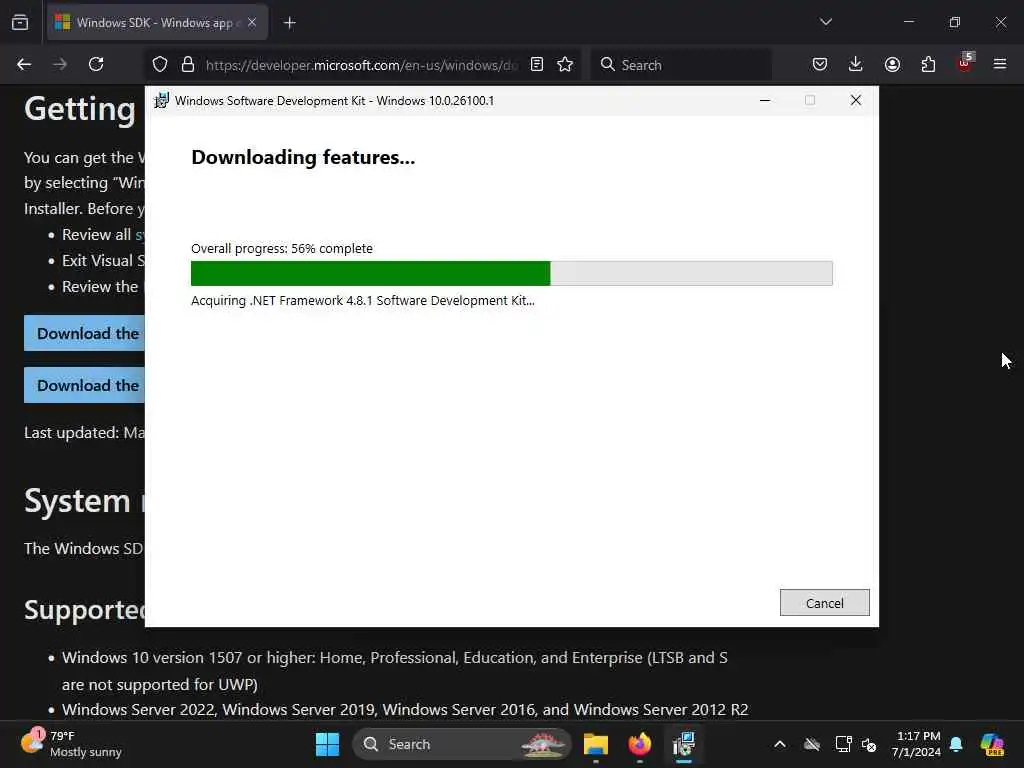The image size is (1024, 768).
Task: Click 'Acquiring .NET Framework 4.8.1' status text
Action: (x=362, y=300)
